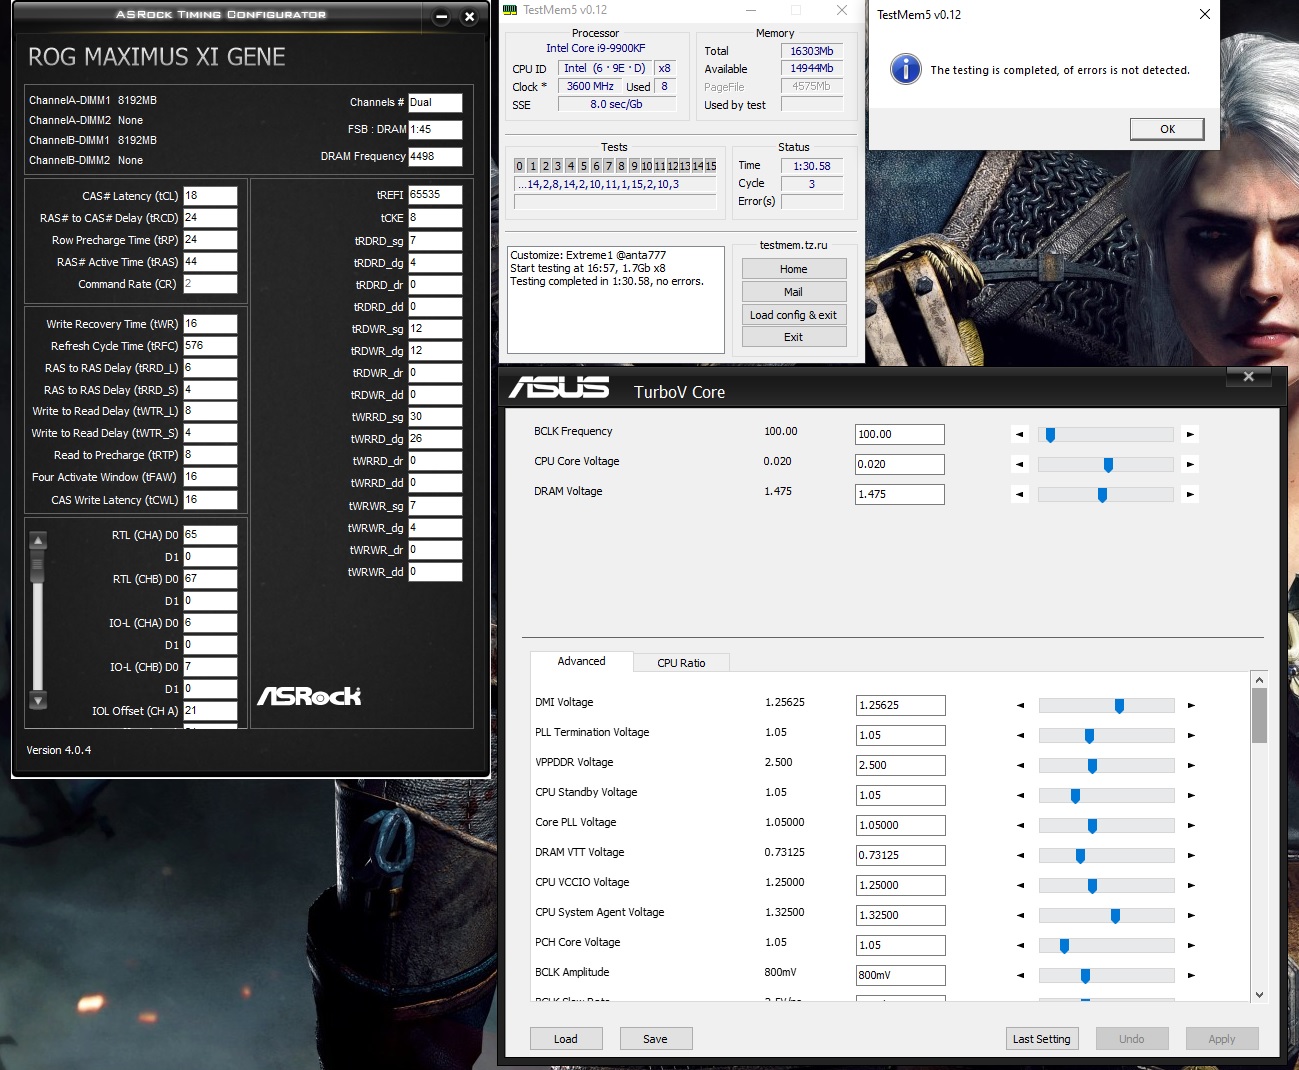Image resolution: width=1299 pixels, height=1070 pixels.
Task: Click the DRAM Frequency field showing 4498
Action: pyautogui.click(x=435, y=157)
